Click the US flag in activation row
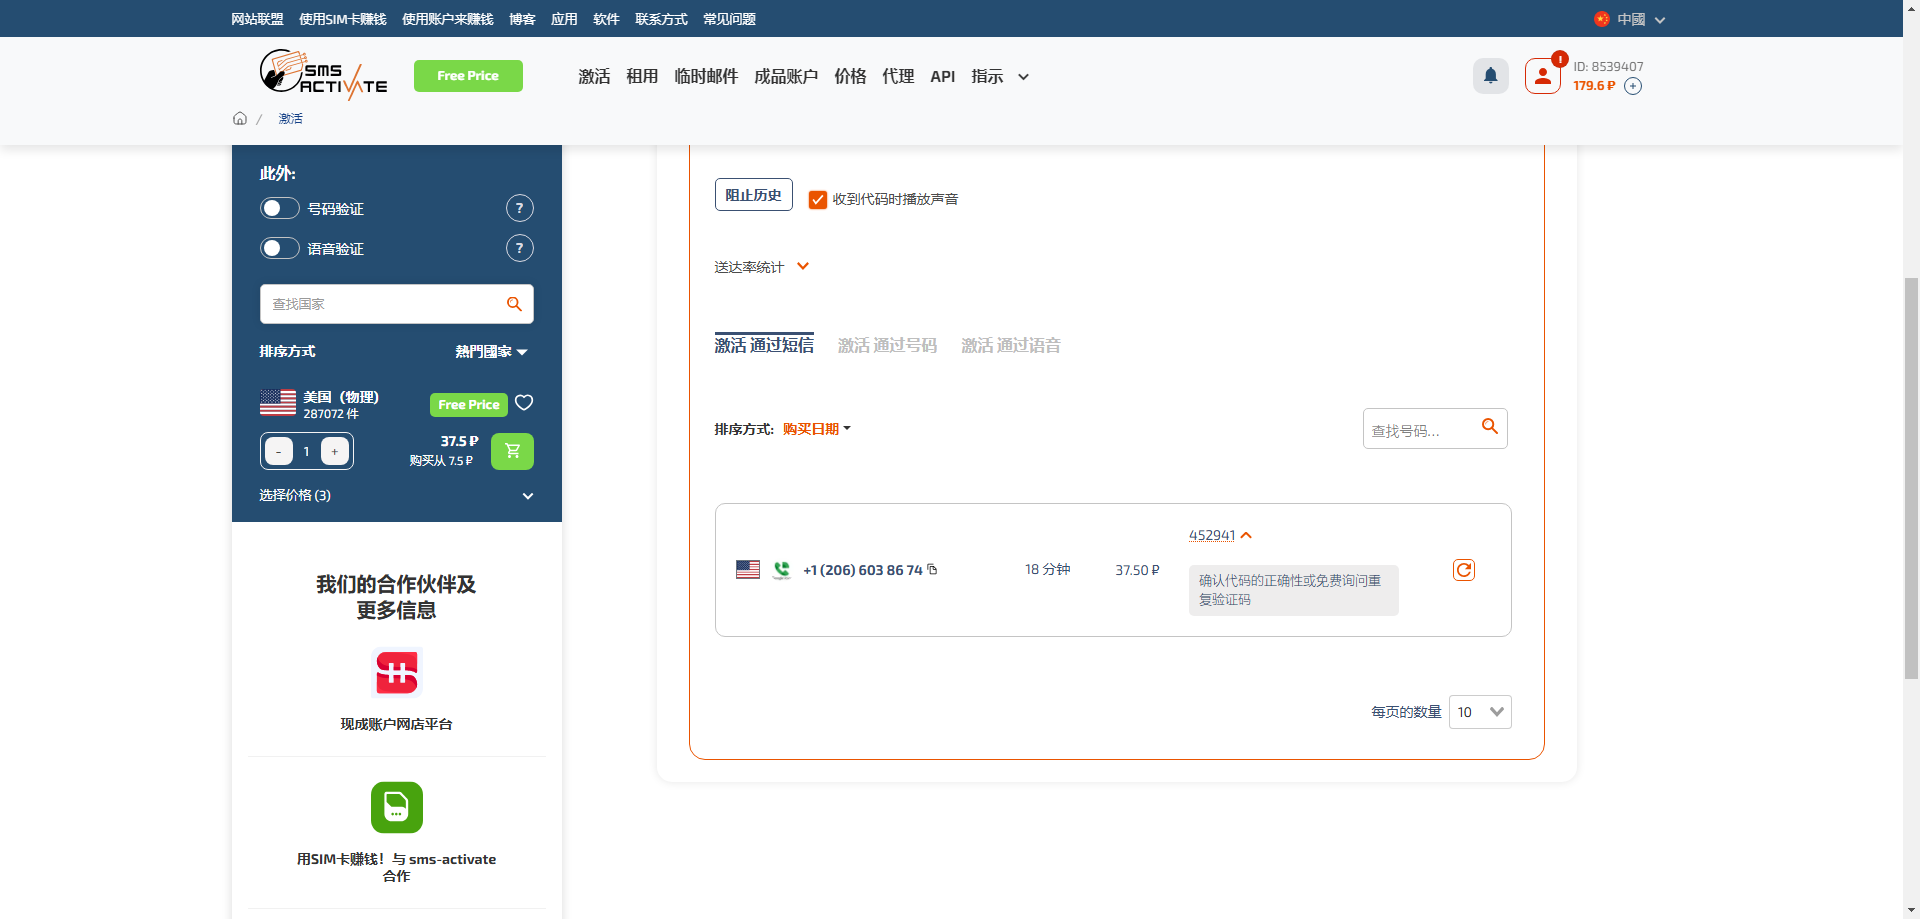This screenshot has height=919, width=1920. [x=748, y=570]
